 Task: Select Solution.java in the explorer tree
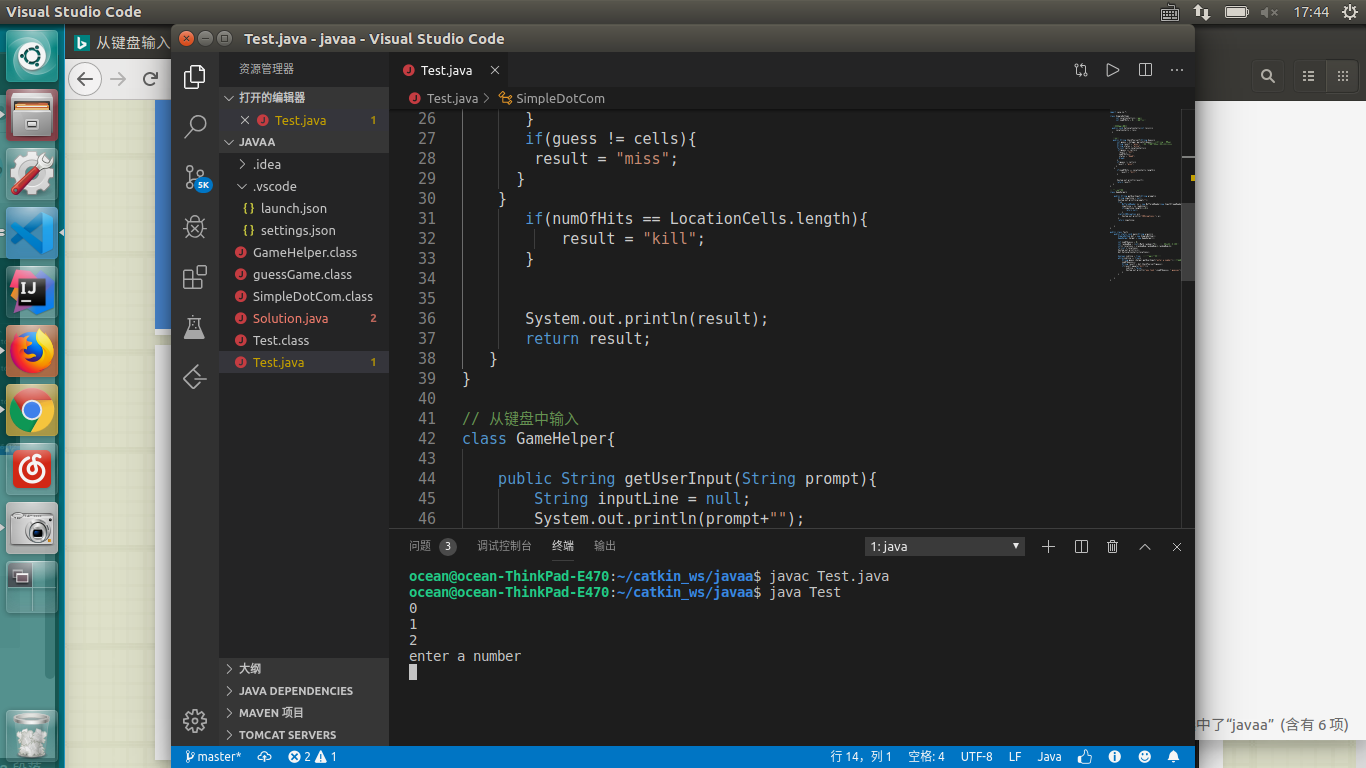(290, 318)
